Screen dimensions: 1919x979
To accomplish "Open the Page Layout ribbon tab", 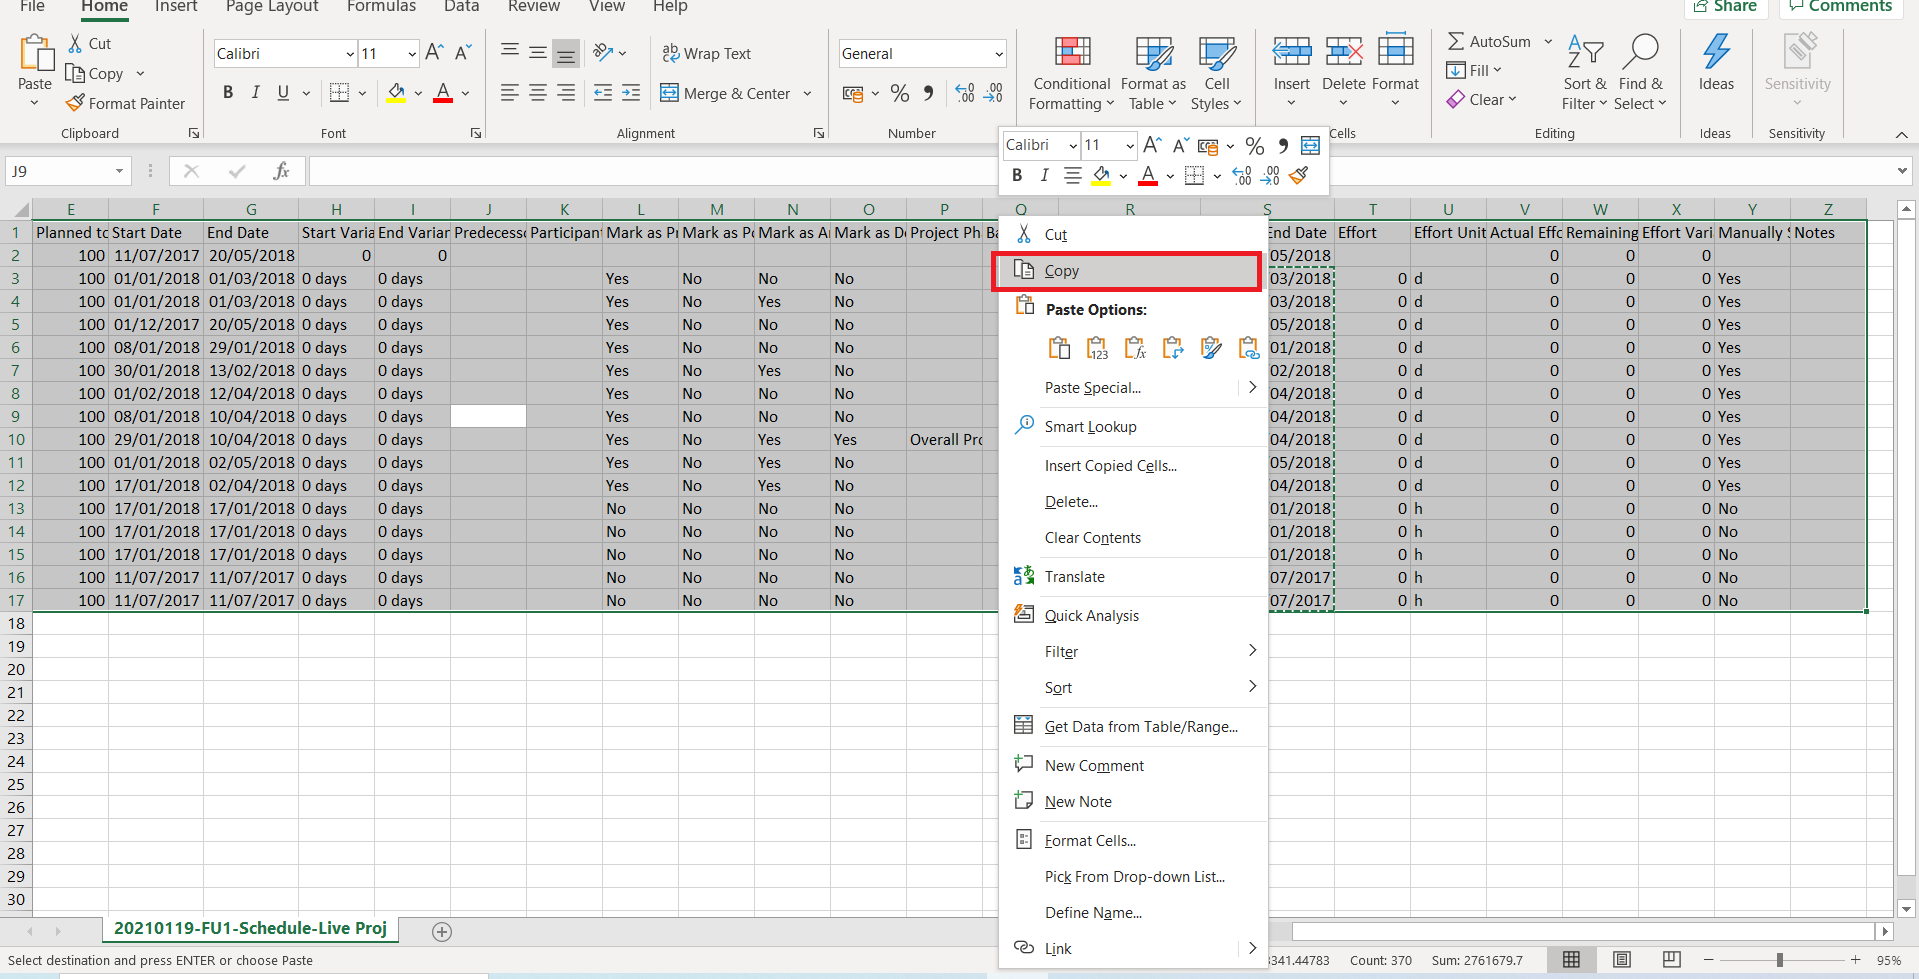I will (x=272, y=7).
